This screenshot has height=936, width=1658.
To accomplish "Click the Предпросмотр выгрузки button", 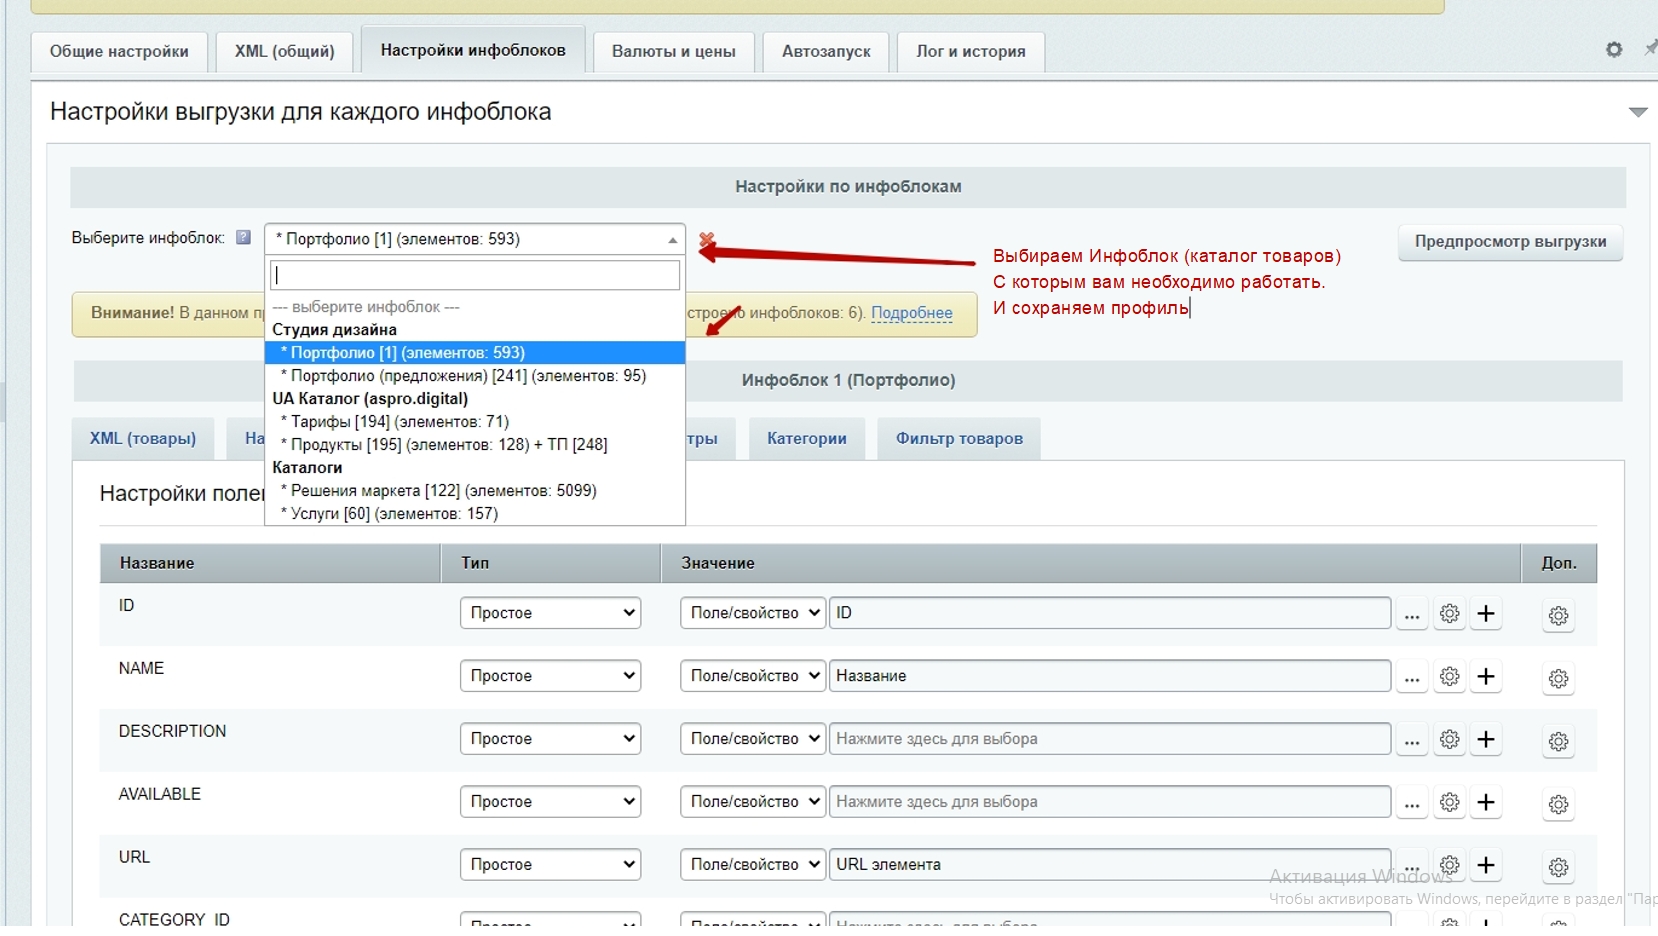I will 1509,242.
